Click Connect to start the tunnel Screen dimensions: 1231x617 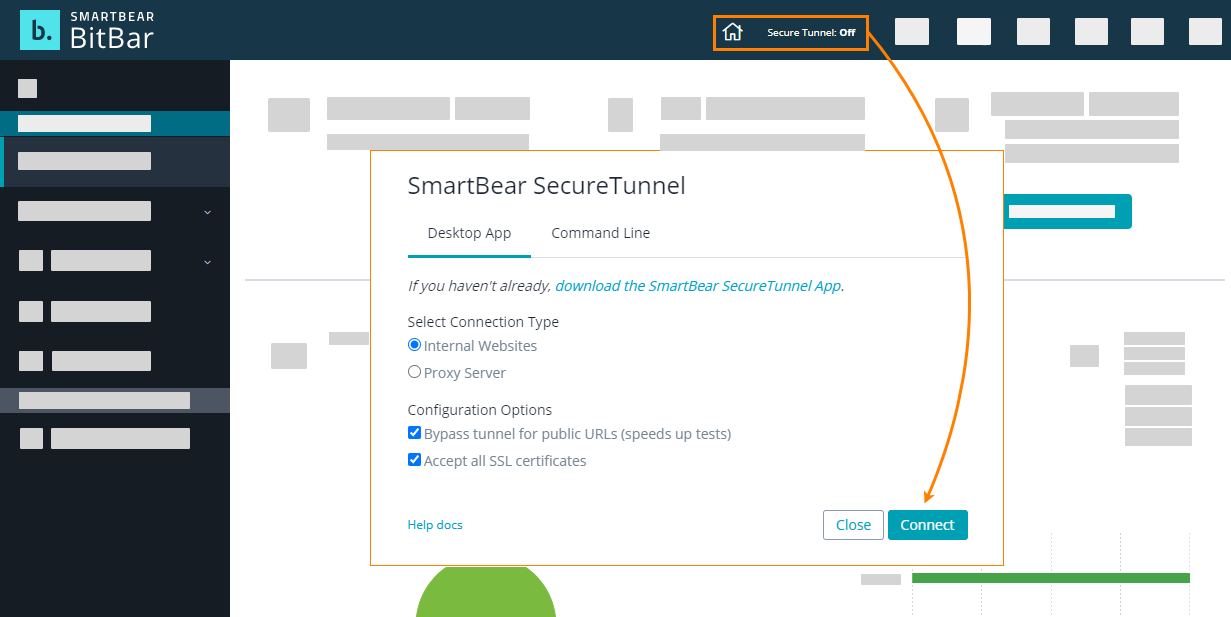(x=927, y=524)
